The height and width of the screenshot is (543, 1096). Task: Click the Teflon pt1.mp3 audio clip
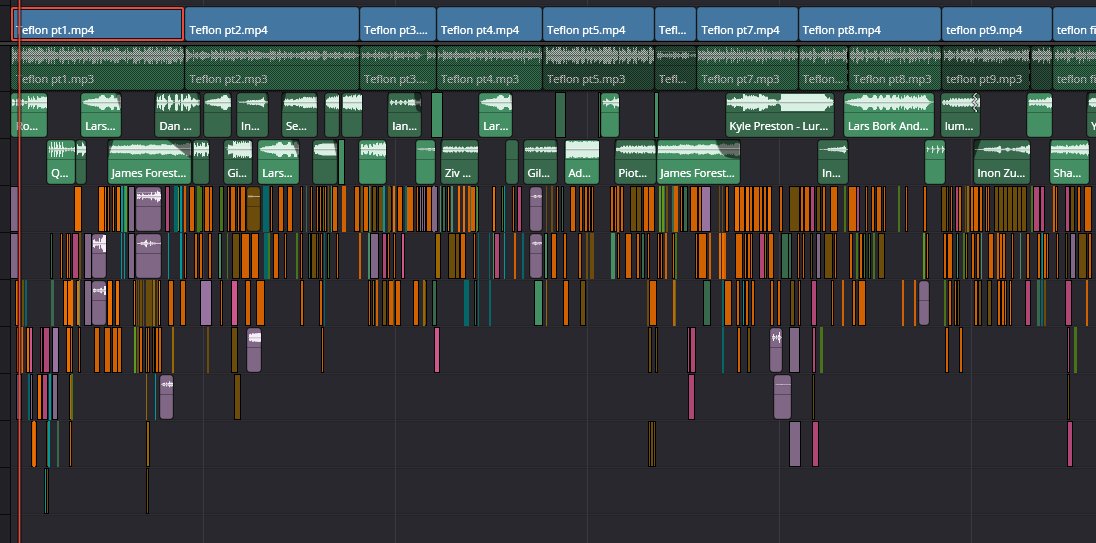(98, 68)
